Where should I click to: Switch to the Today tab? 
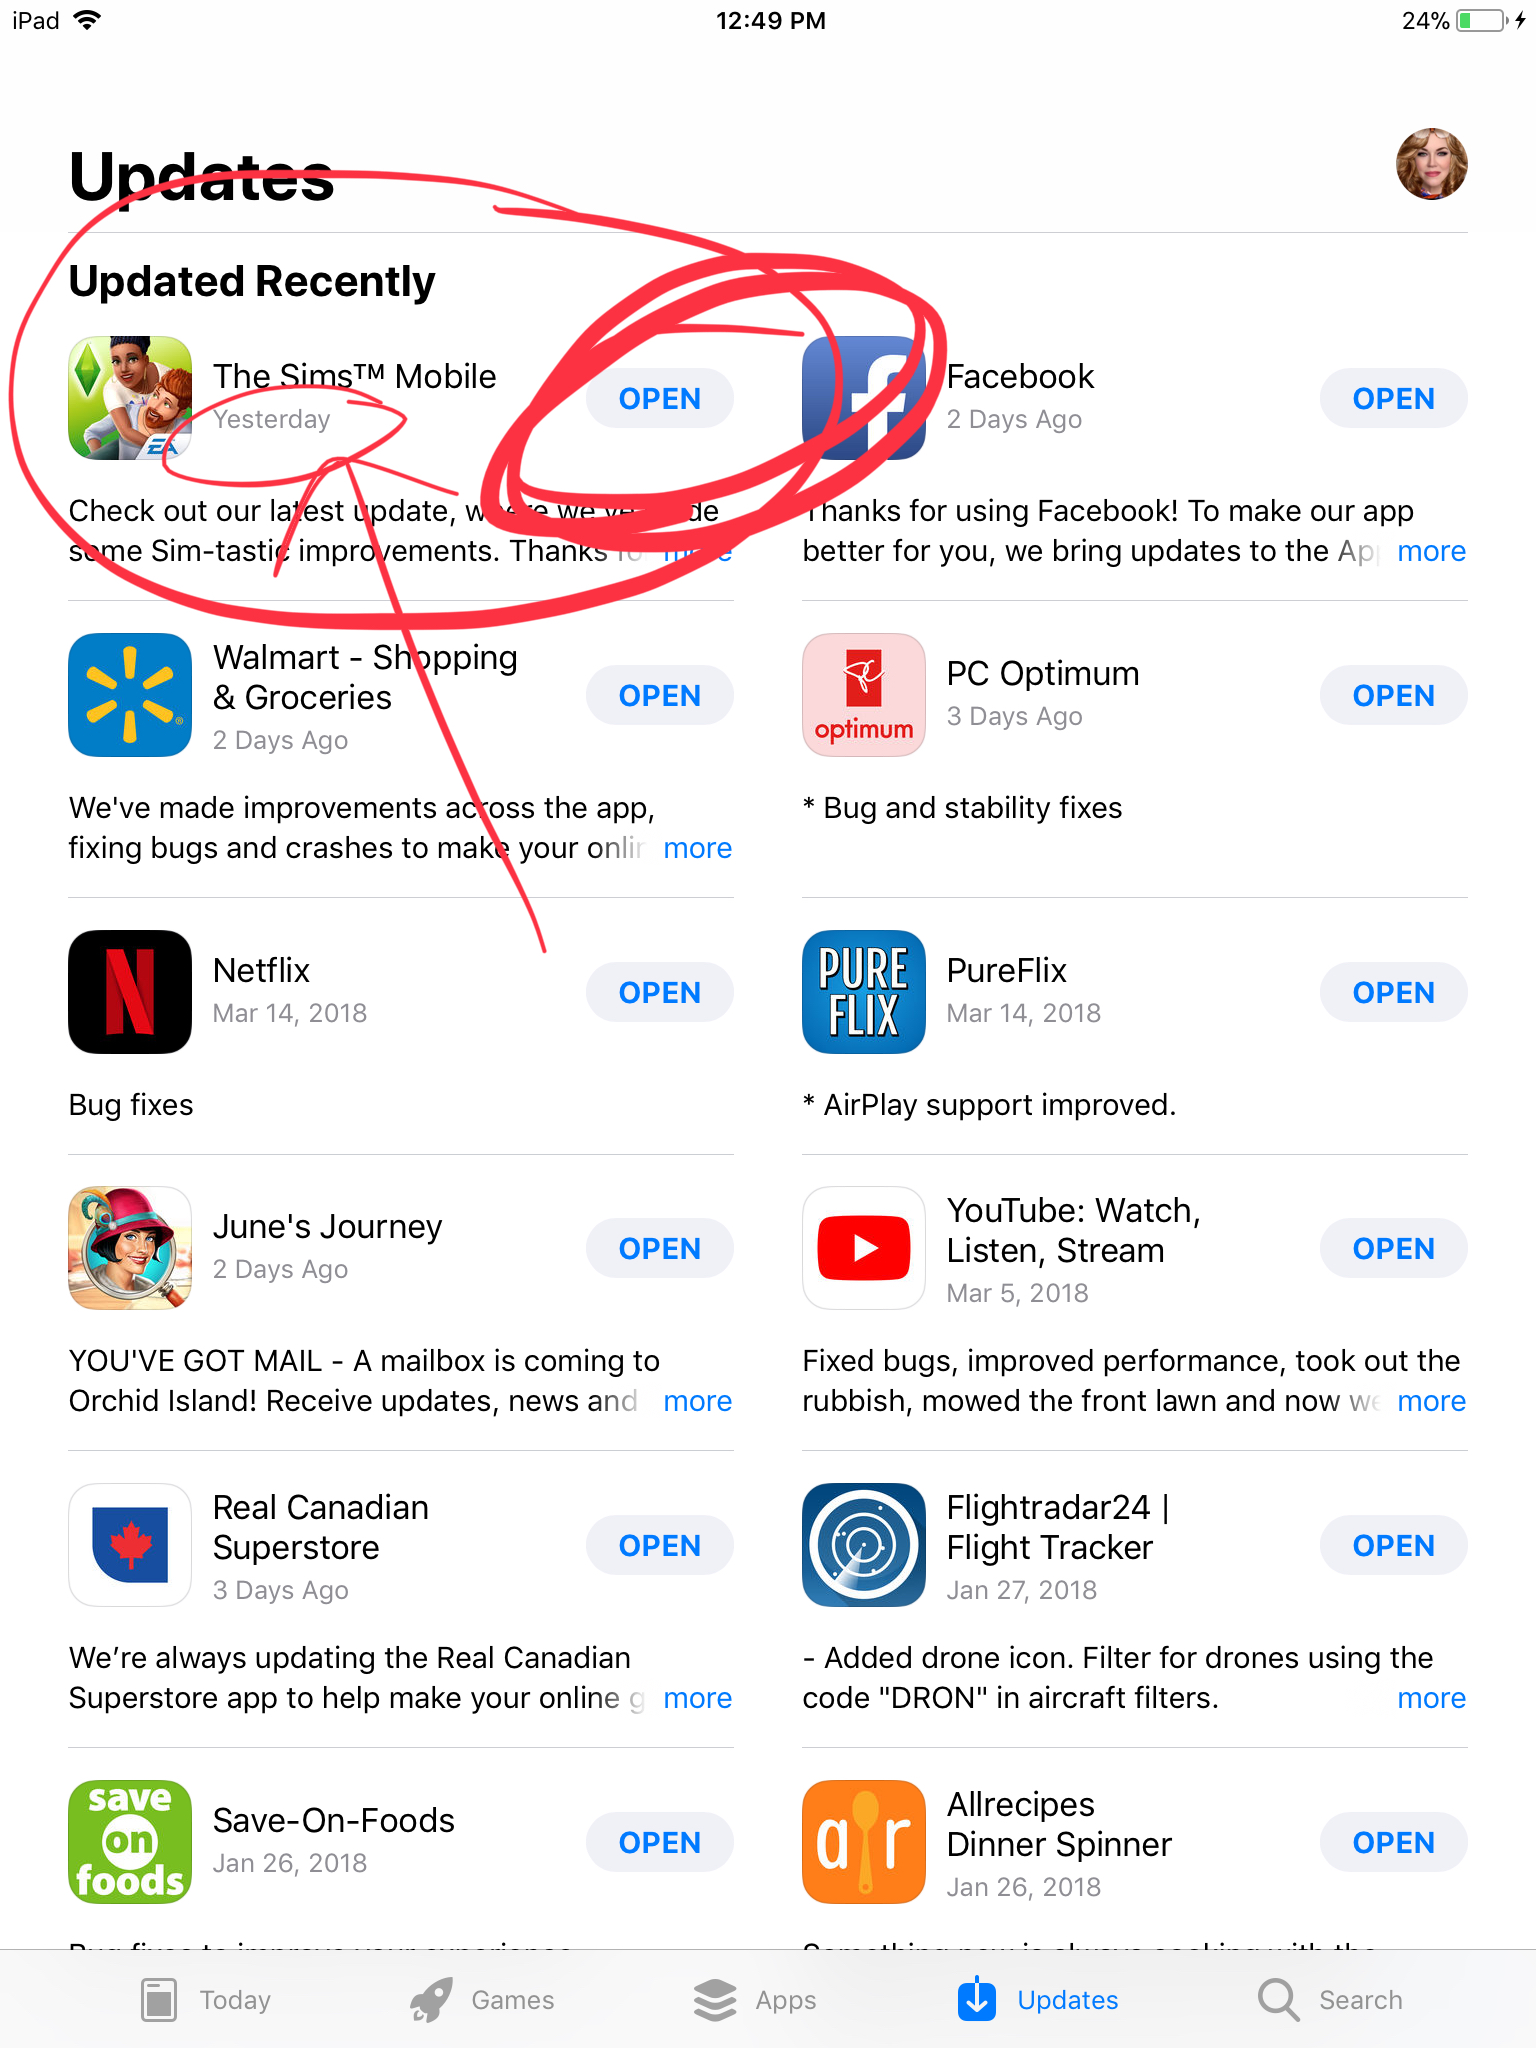tap(206, 2000)
